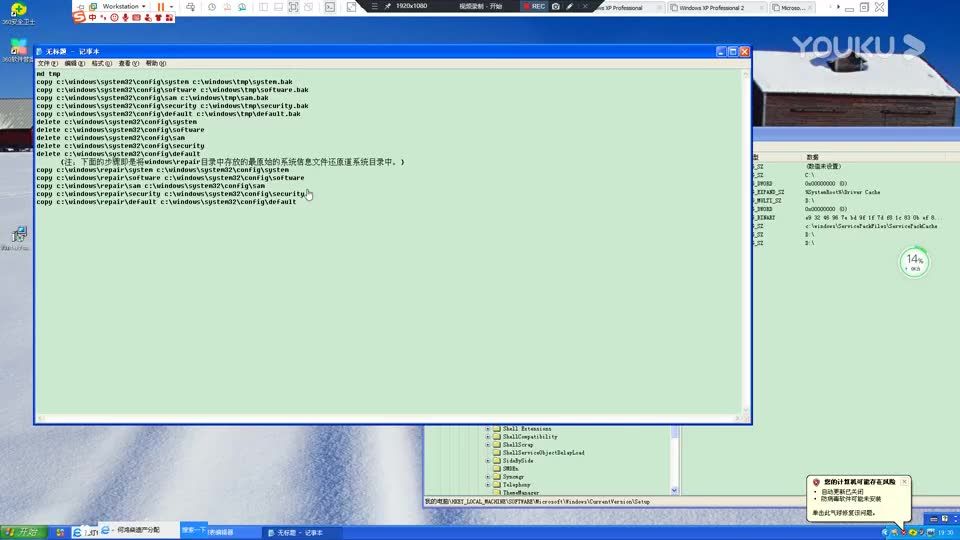
Task: Toggle Chinese input mode 中
Action: tap(92, 18)
